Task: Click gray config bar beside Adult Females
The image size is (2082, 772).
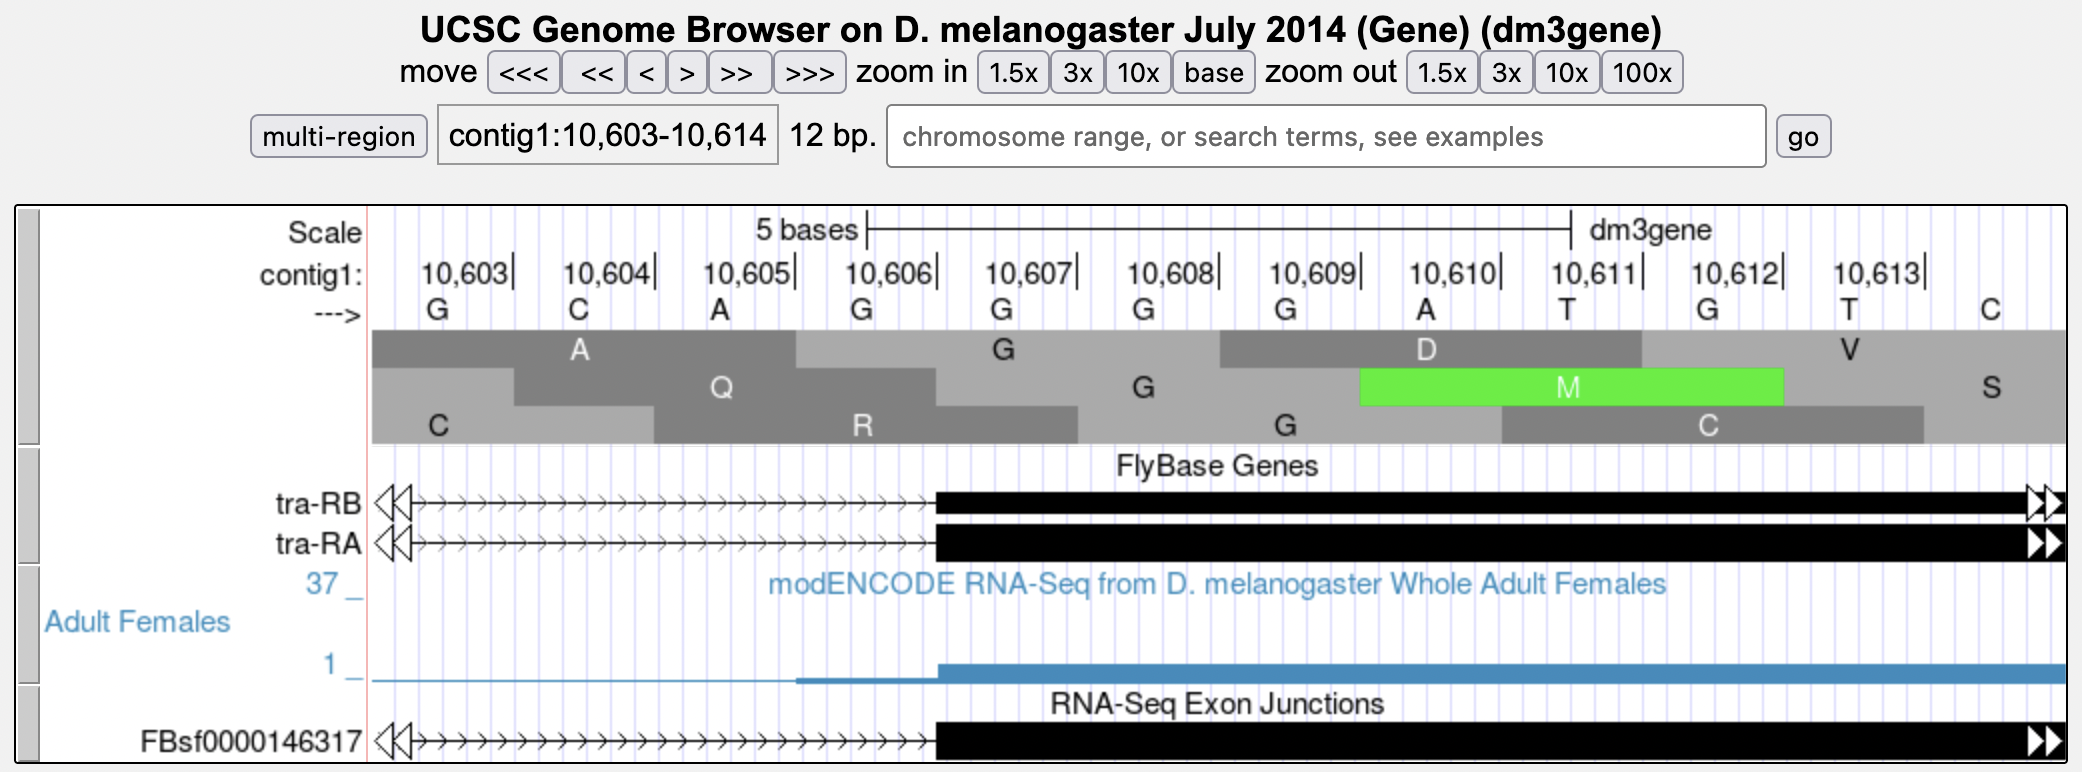Action: coord(28,624)
